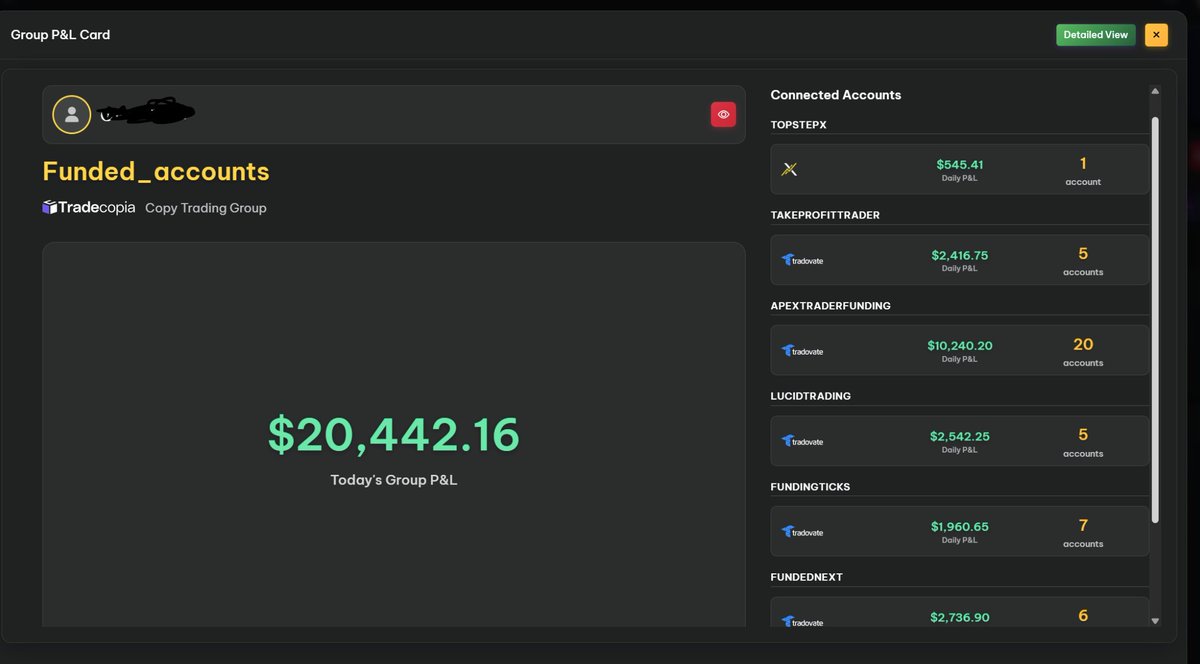Image resolution: width=1200 pixels, height=664 pixels.
Task: Click scrollbar down arrow in accounts list
Action: coord(1155,621)
